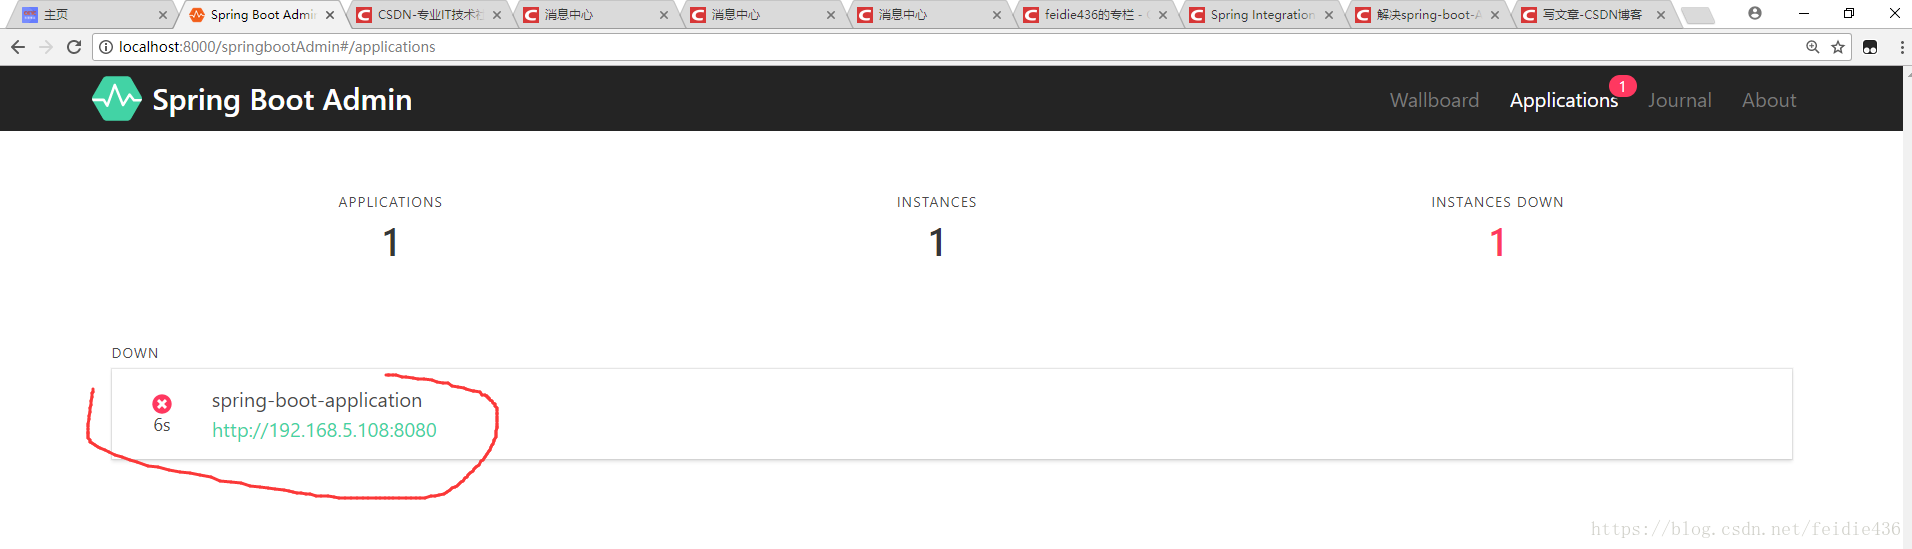Open the Chrome three-dot menu
Screen dimensions: 1912x549
[1902, 47]
